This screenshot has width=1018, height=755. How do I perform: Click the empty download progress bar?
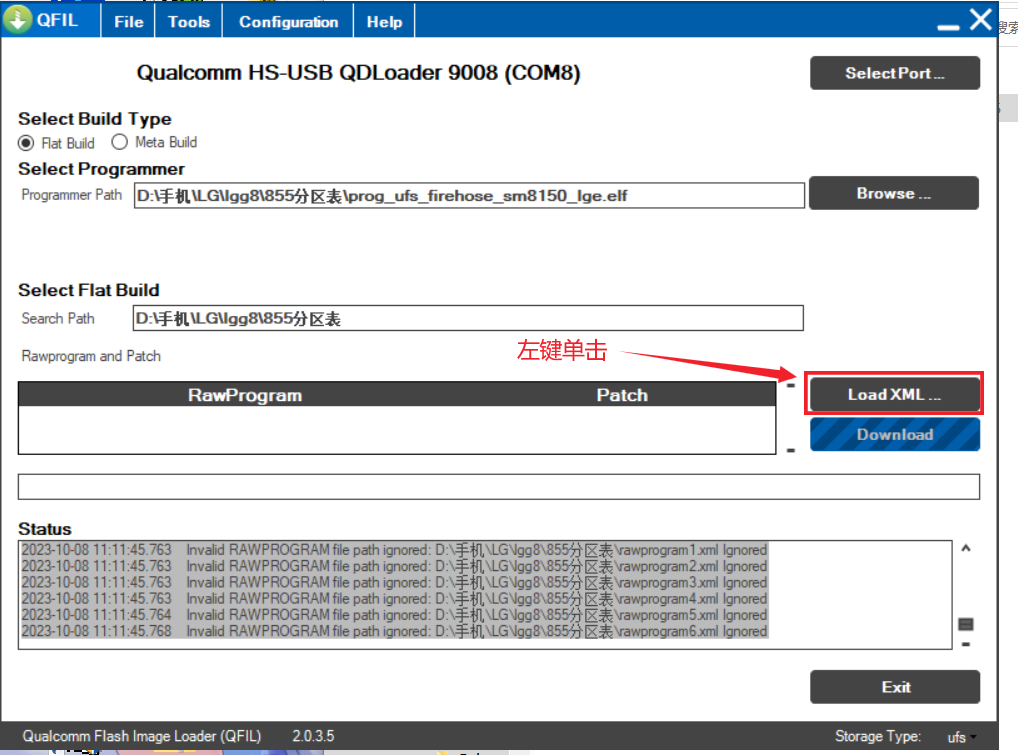498,487
